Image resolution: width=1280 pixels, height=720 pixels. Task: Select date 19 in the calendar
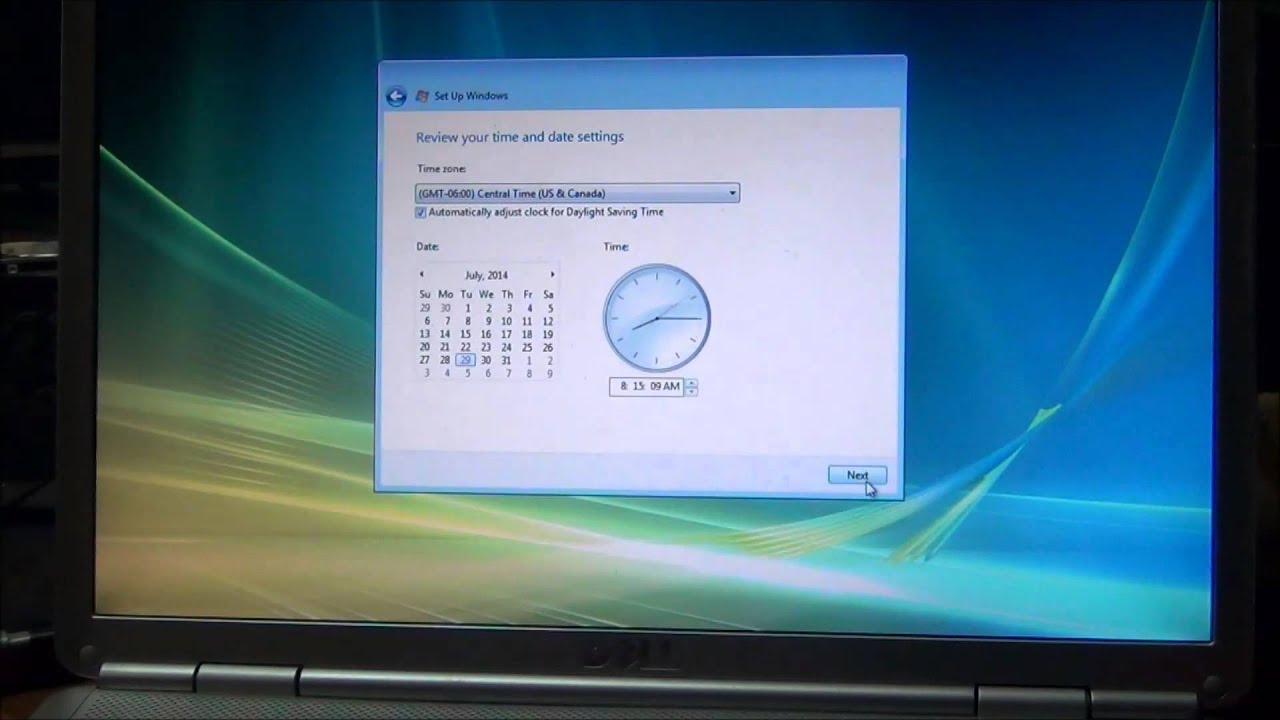tap(548, 334)
